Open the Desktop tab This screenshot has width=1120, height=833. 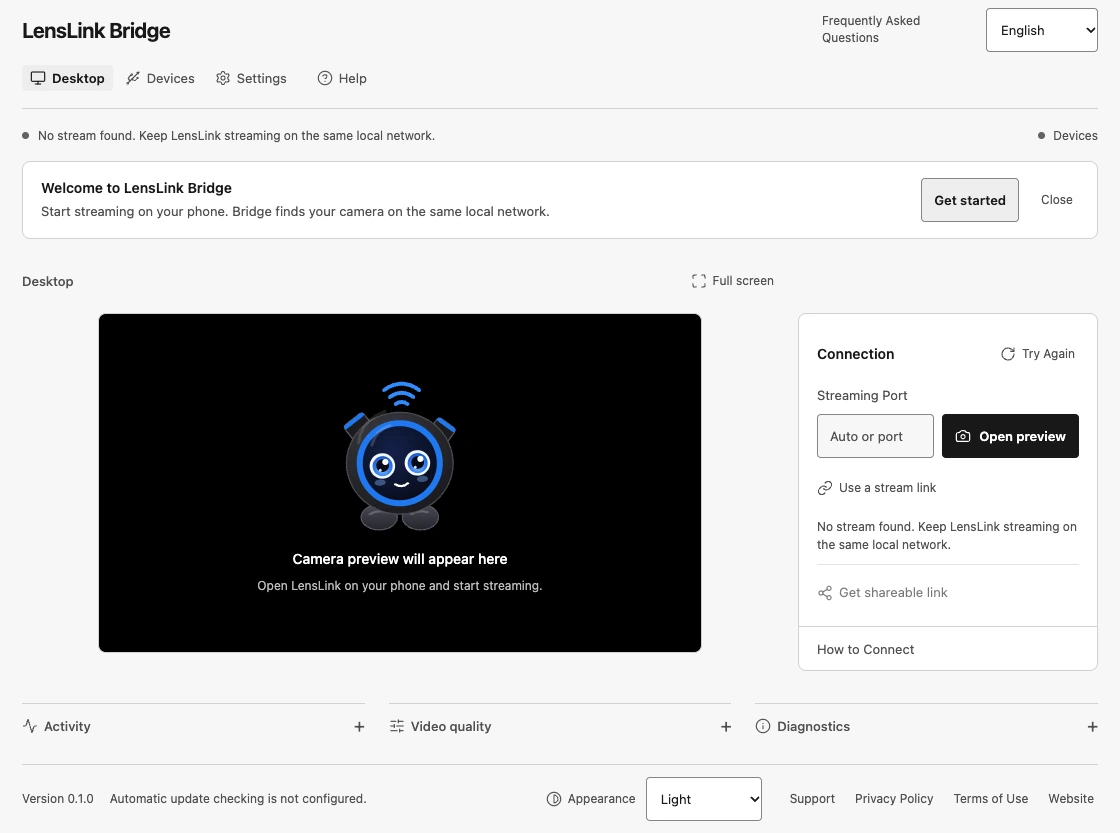point(67,79)
